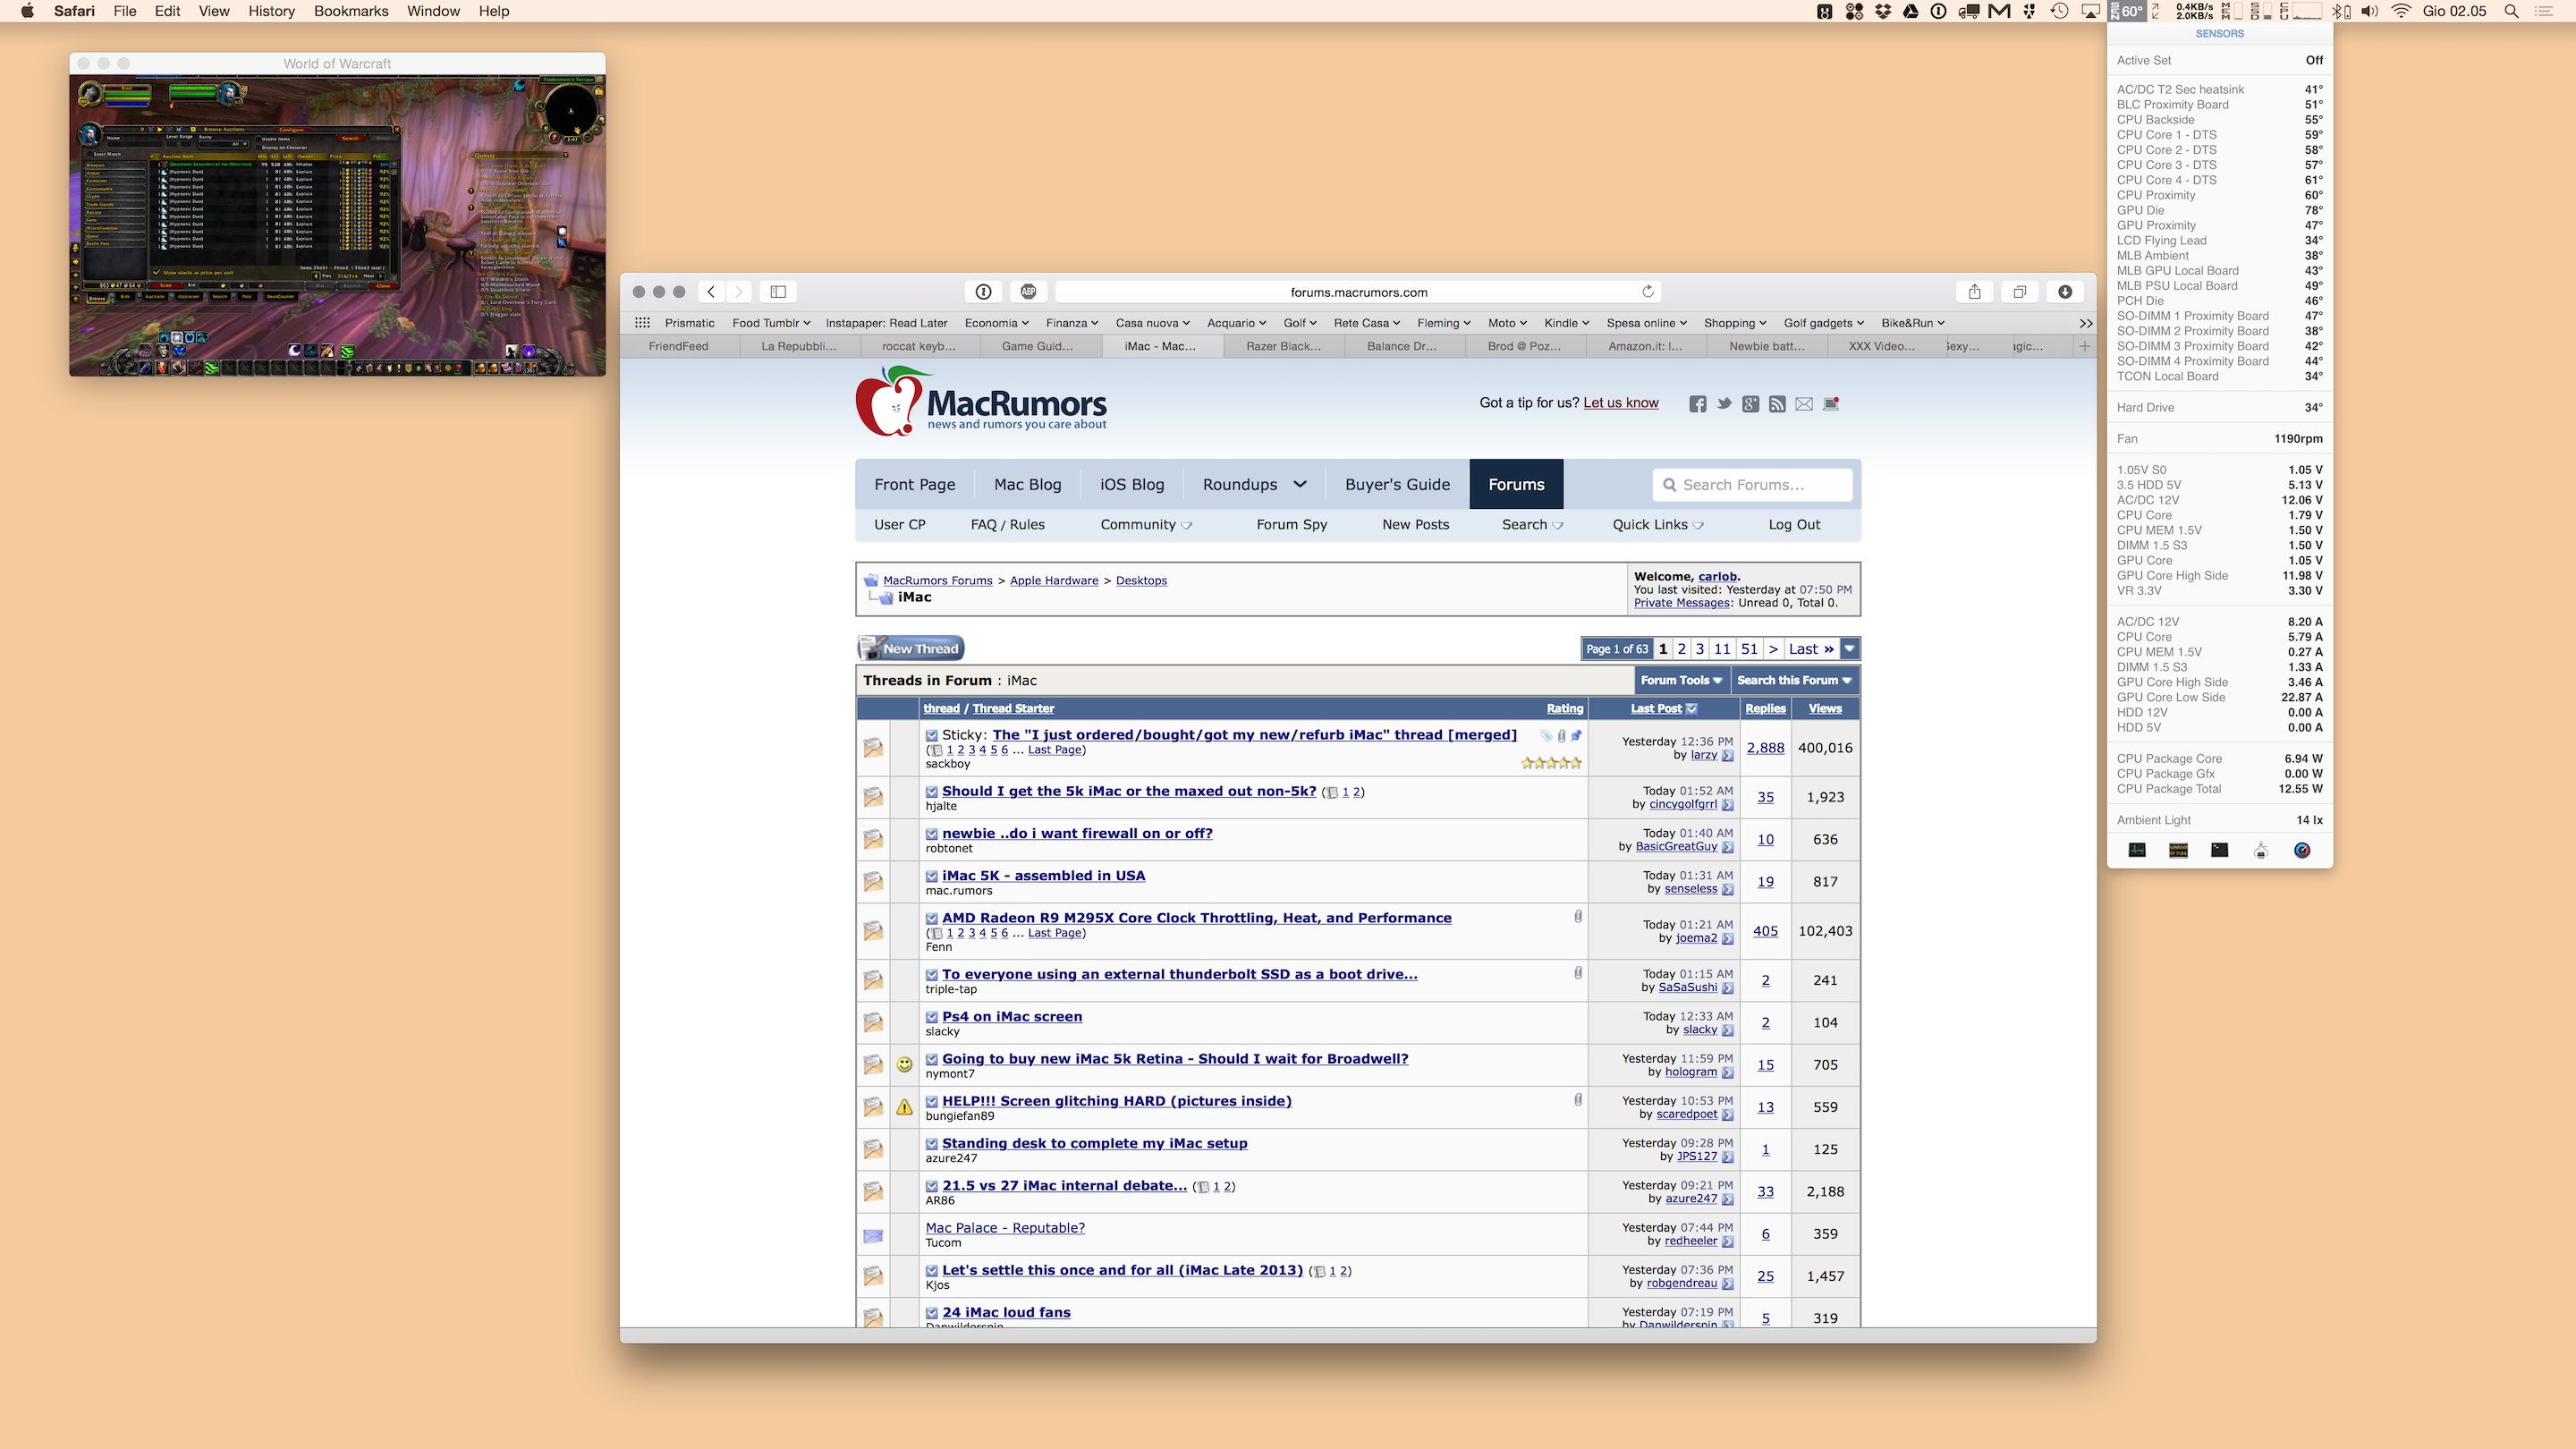Toggle checkbox beside "24 iMac loud fans"
The width and height of the screenshot is (2576, 1449).
click(931, 1313)
